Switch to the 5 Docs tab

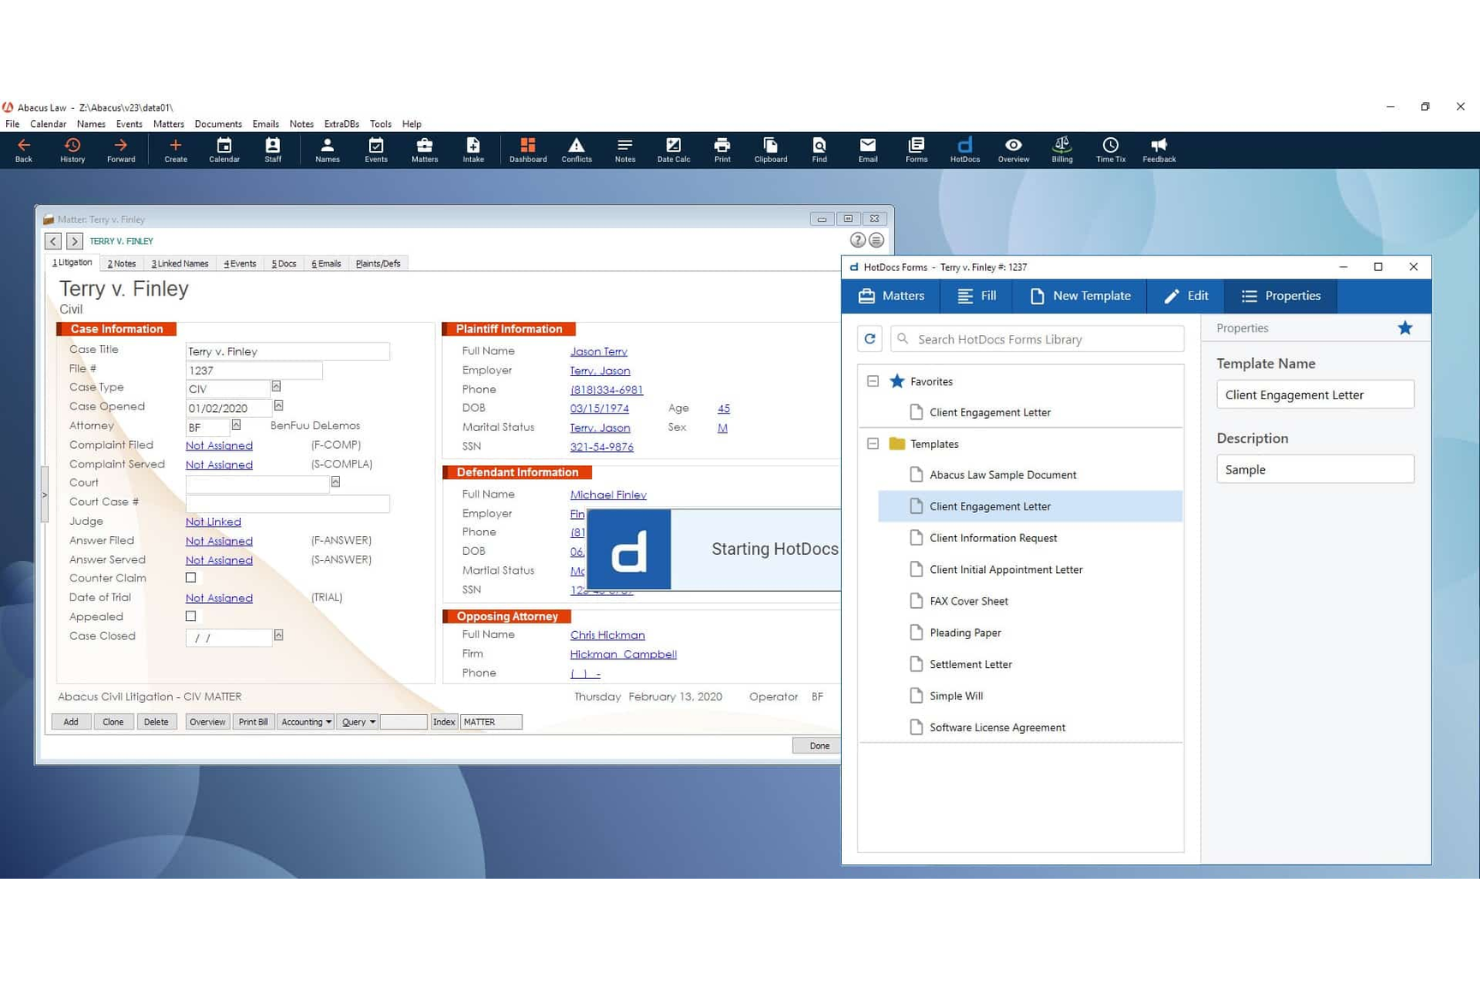coord(284,264)
